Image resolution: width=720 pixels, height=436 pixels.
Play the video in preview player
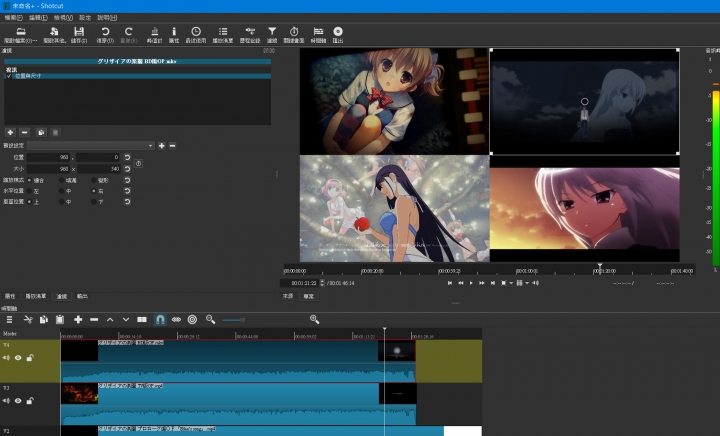tap(471, 283)
